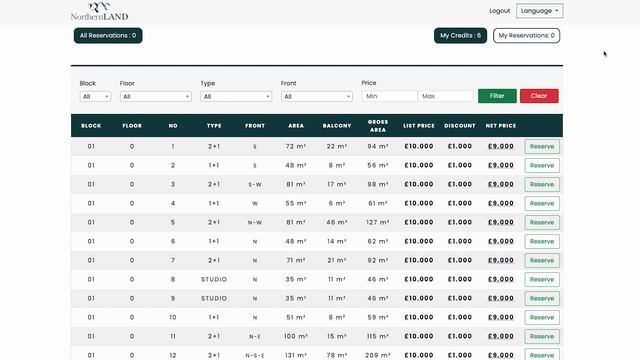This screenshot has height=360, width=640.
Task: Click the GROSS AREA column header
Action: pyautogui.click(x=378, y=126)
